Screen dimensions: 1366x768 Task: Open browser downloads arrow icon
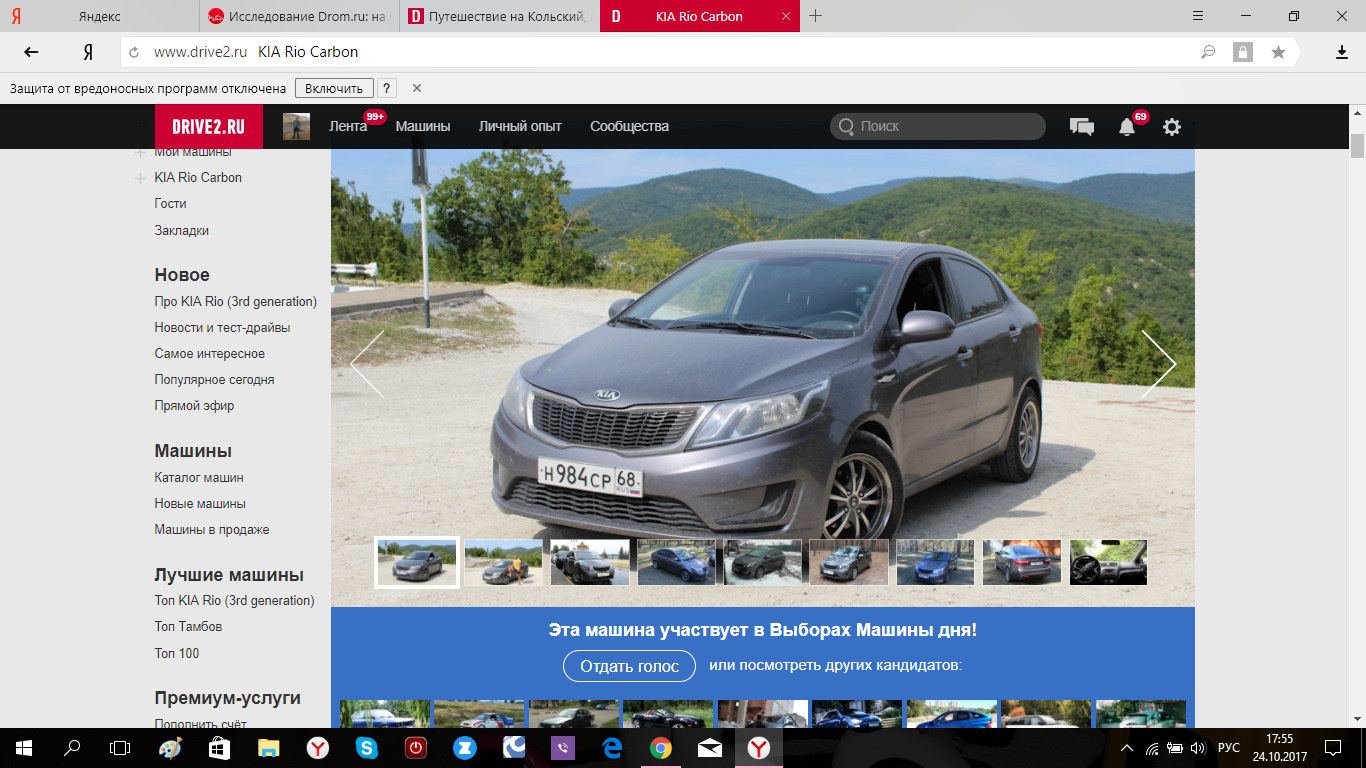[1342, 52]
